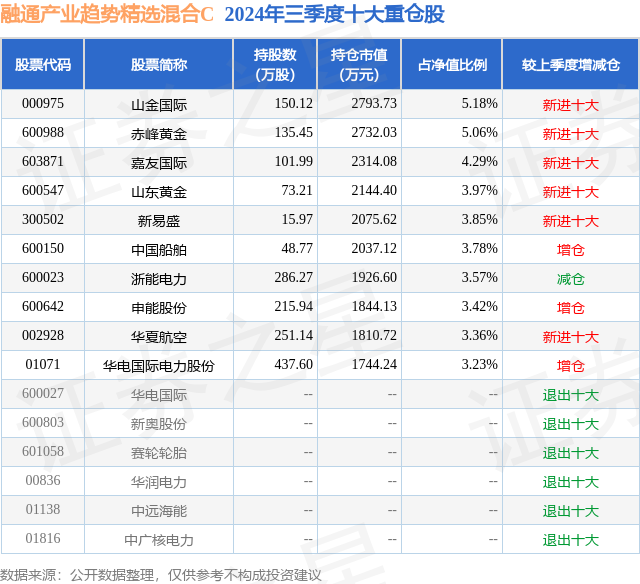Screen dimensions: 640x584
Task: Click the share count 15.97
Action: 297,220
